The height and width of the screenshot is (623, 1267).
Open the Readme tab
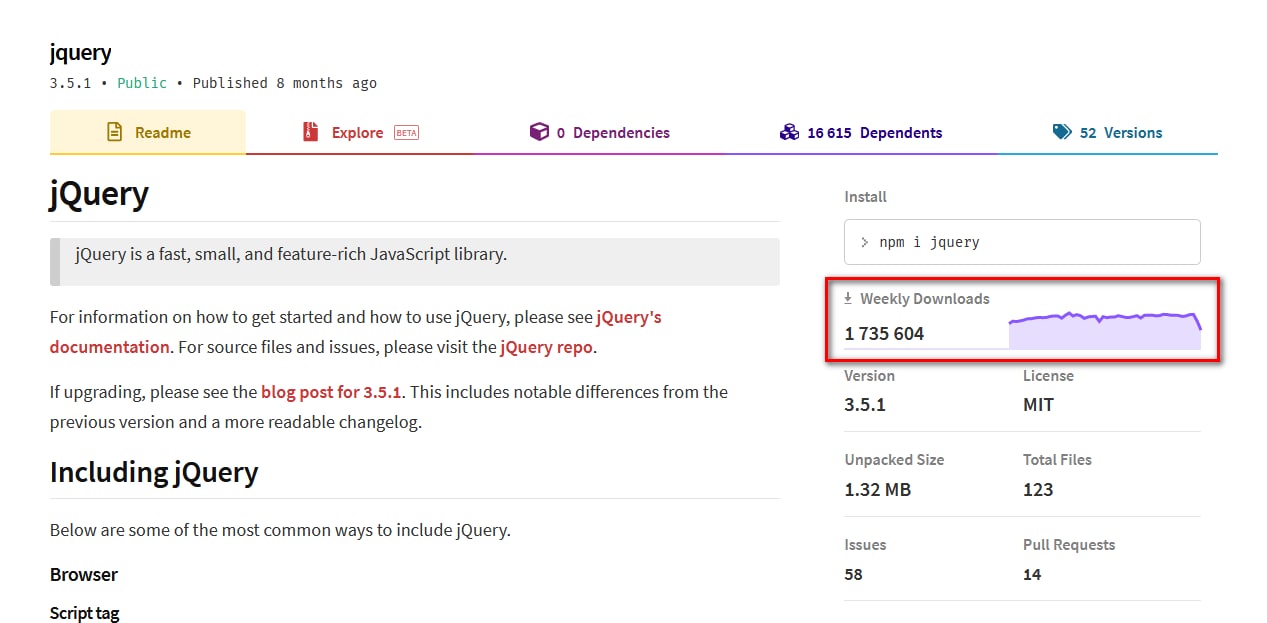click(148, 132)
